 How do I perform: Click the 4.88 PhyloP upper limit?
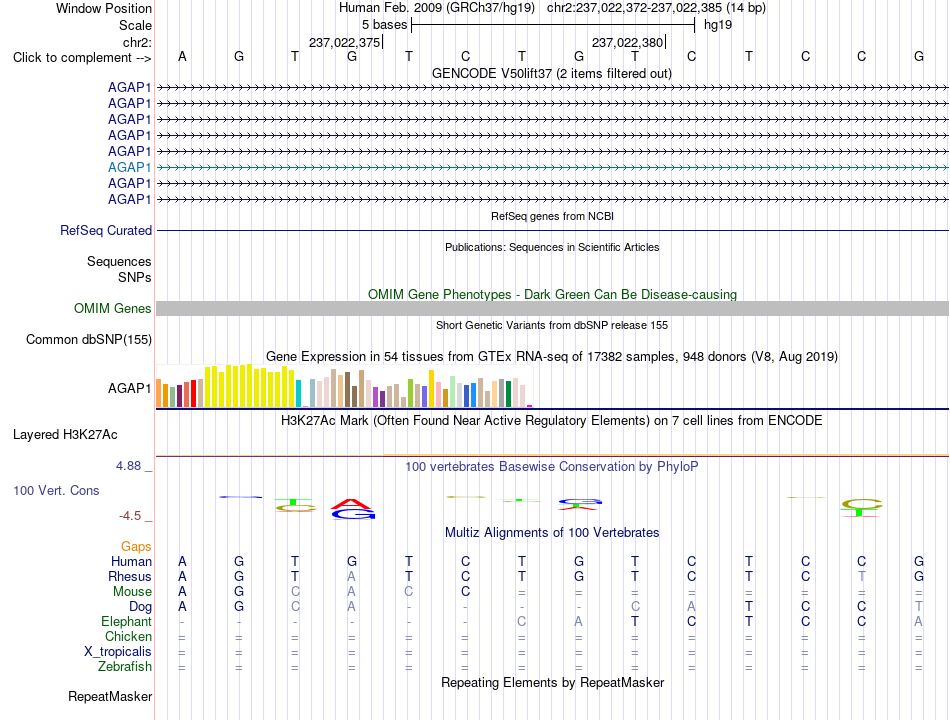point(128,466)
